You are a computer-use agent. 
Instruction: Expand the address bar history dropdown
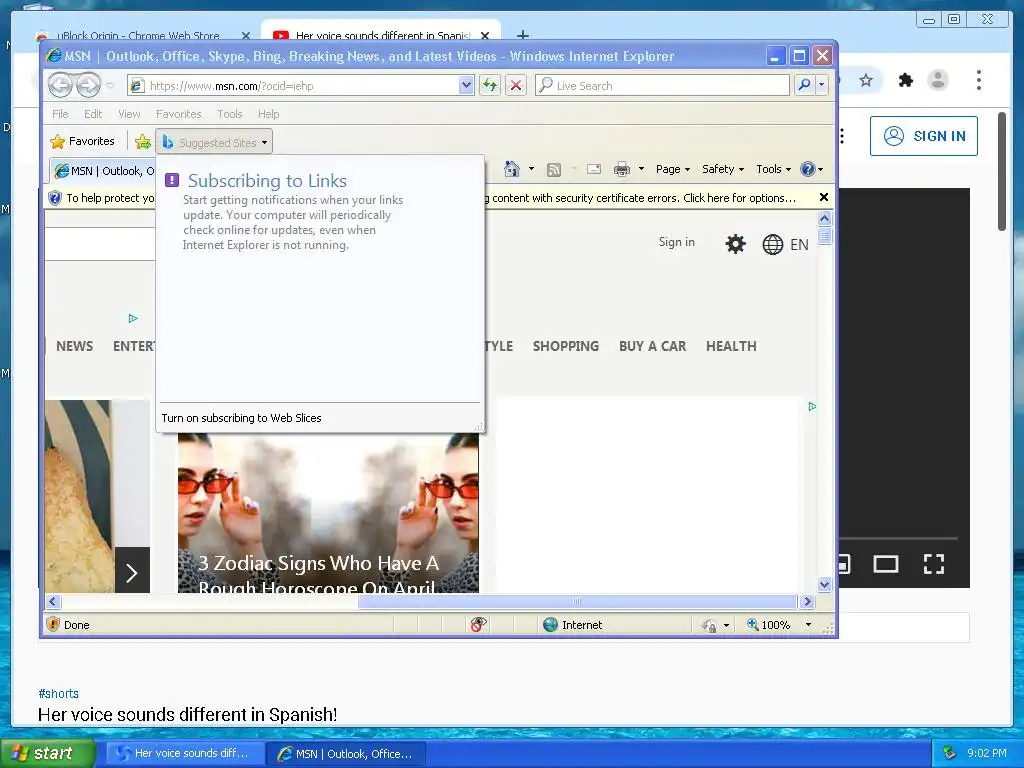tap(466, 85)
